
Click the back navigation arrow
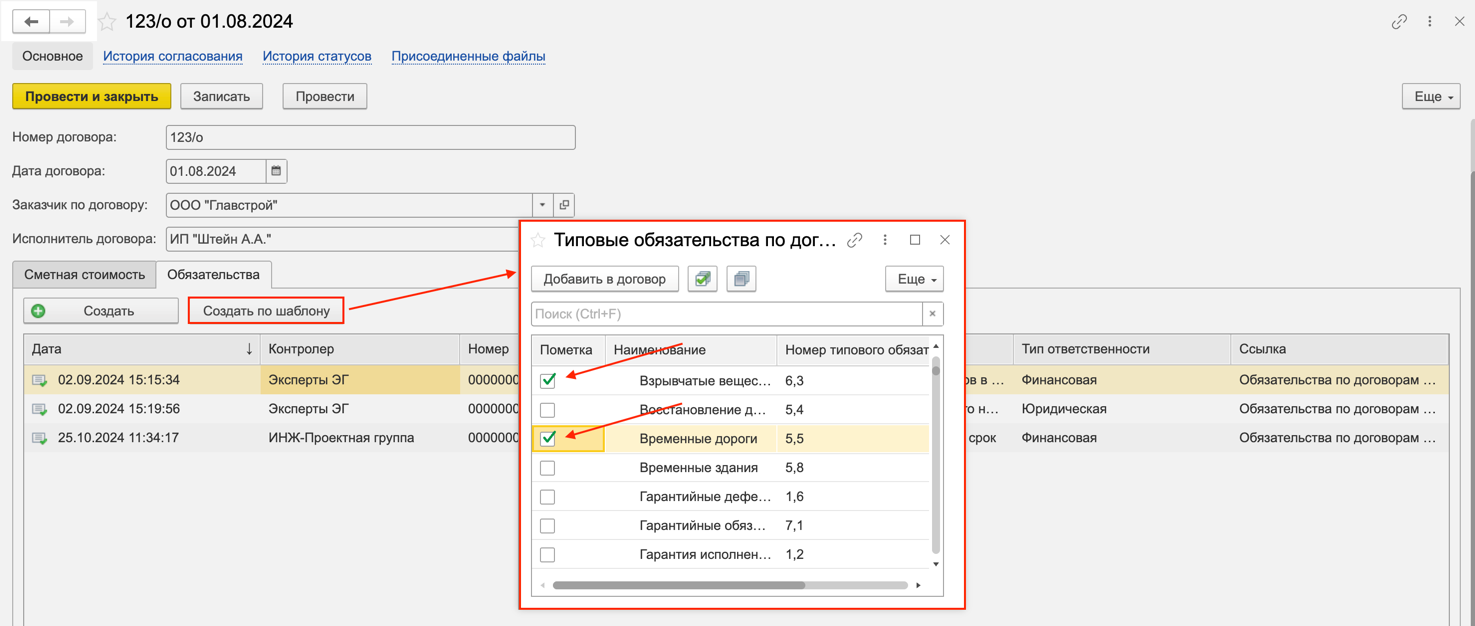[32, 21]
